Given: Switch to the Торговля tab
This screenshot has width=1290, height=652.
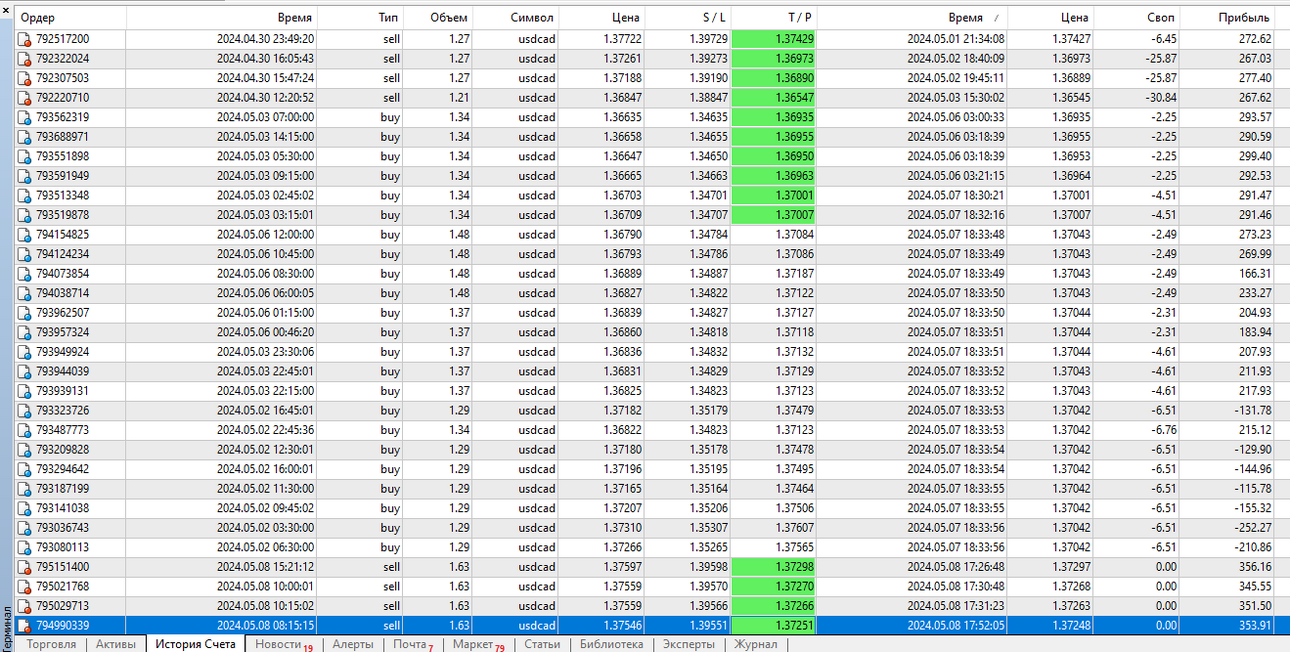Looking at the screenshot, I should tap(51, 644).
